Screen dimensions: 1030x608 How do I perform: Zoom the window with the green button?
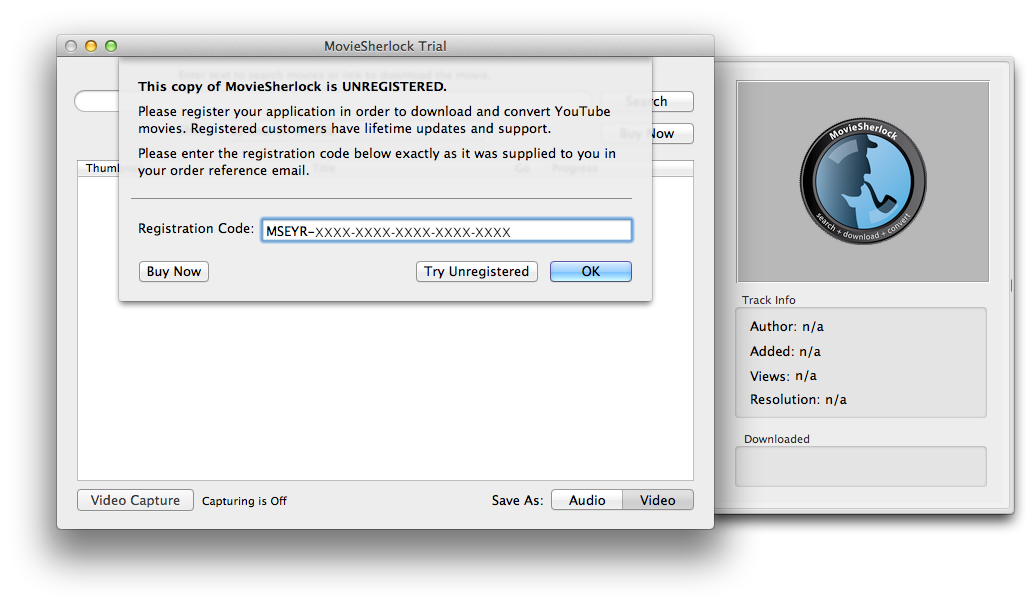(111, 46)
